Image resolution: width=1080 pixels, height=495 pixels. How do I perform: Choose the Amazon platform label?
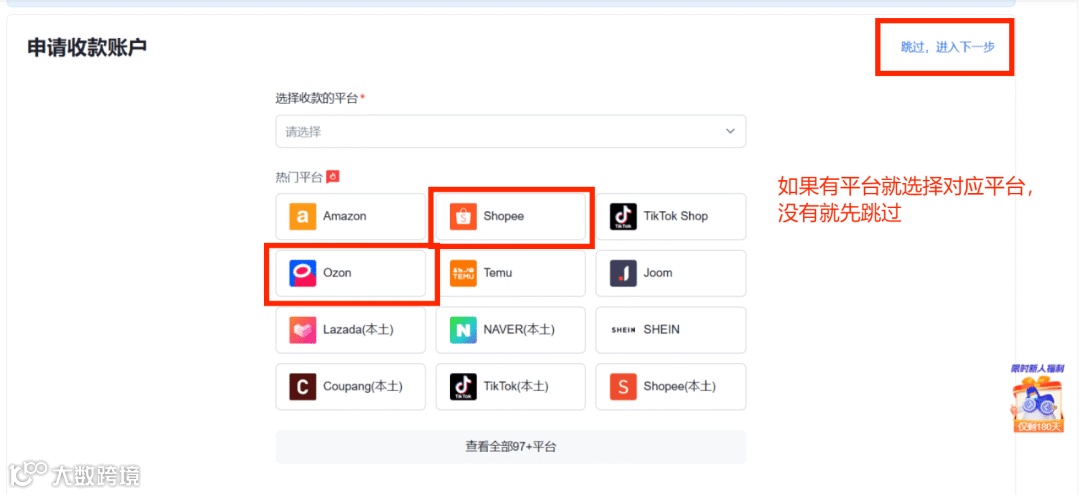pos(344,216)
